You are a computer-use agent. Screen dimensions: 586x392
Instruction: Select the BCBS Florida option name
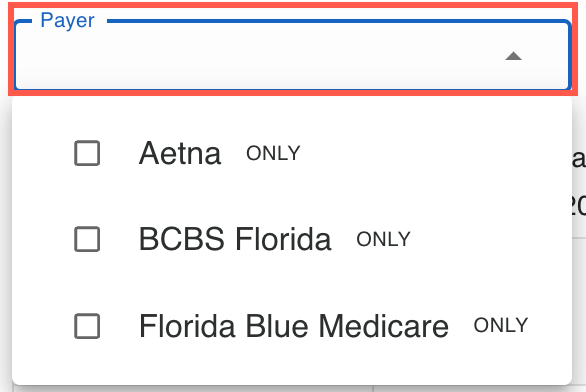coord(235,239)
